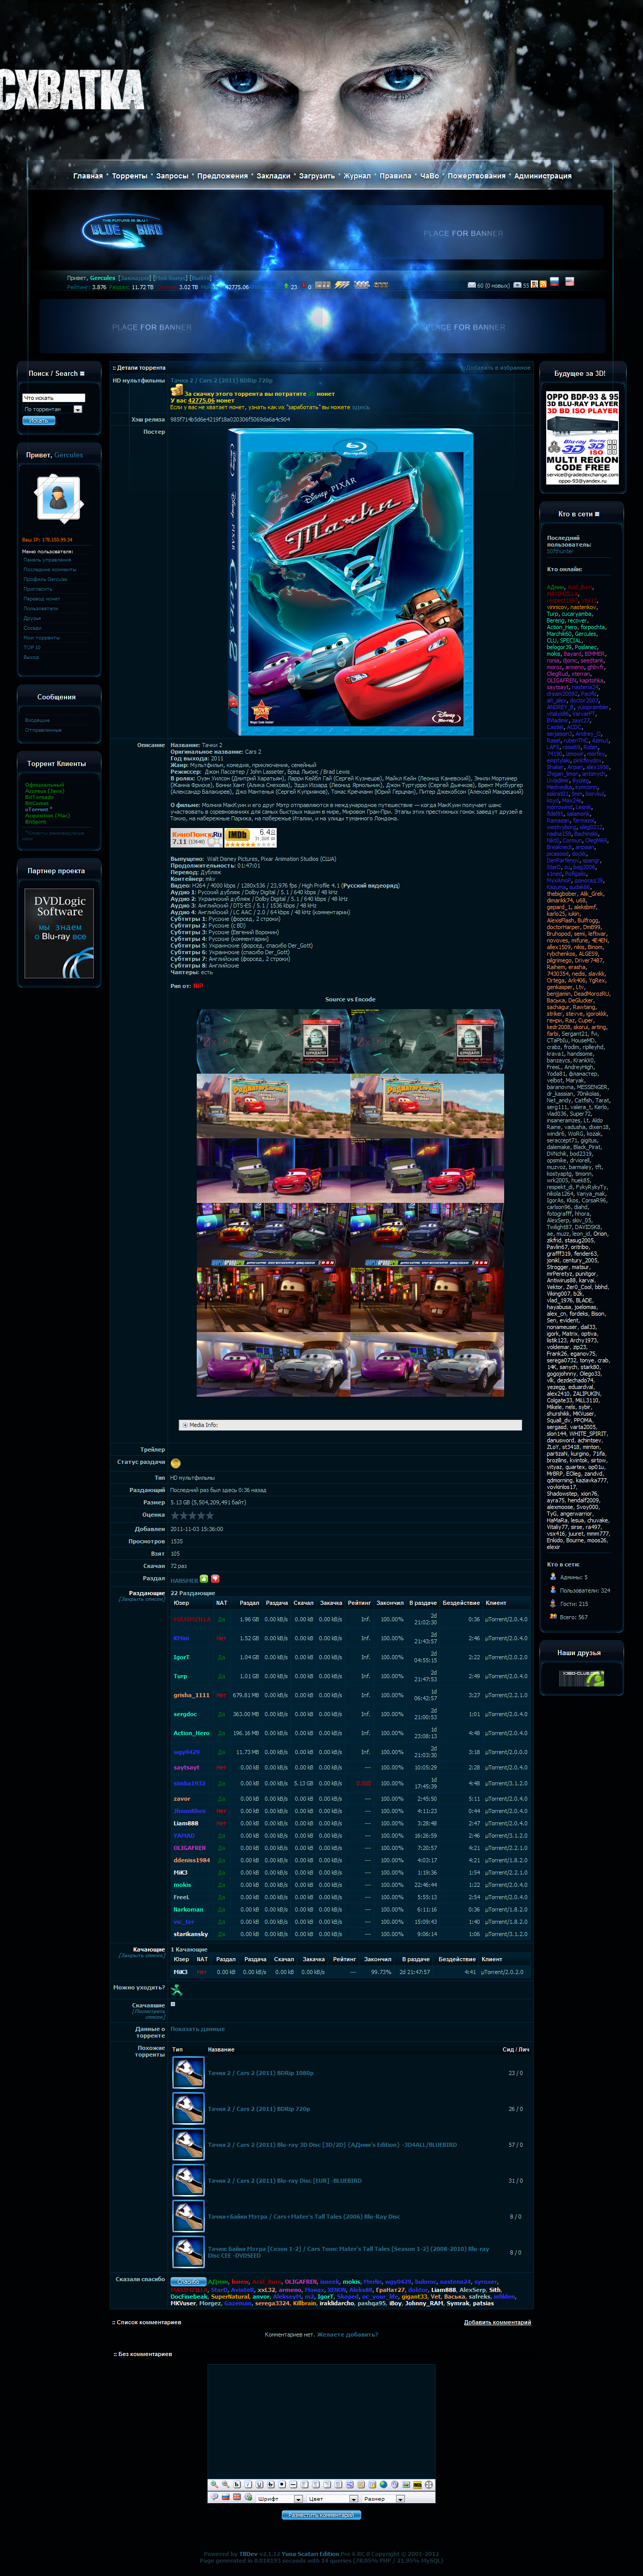Open the Правила menu item
643x2576 pixels.
point(395,176)
